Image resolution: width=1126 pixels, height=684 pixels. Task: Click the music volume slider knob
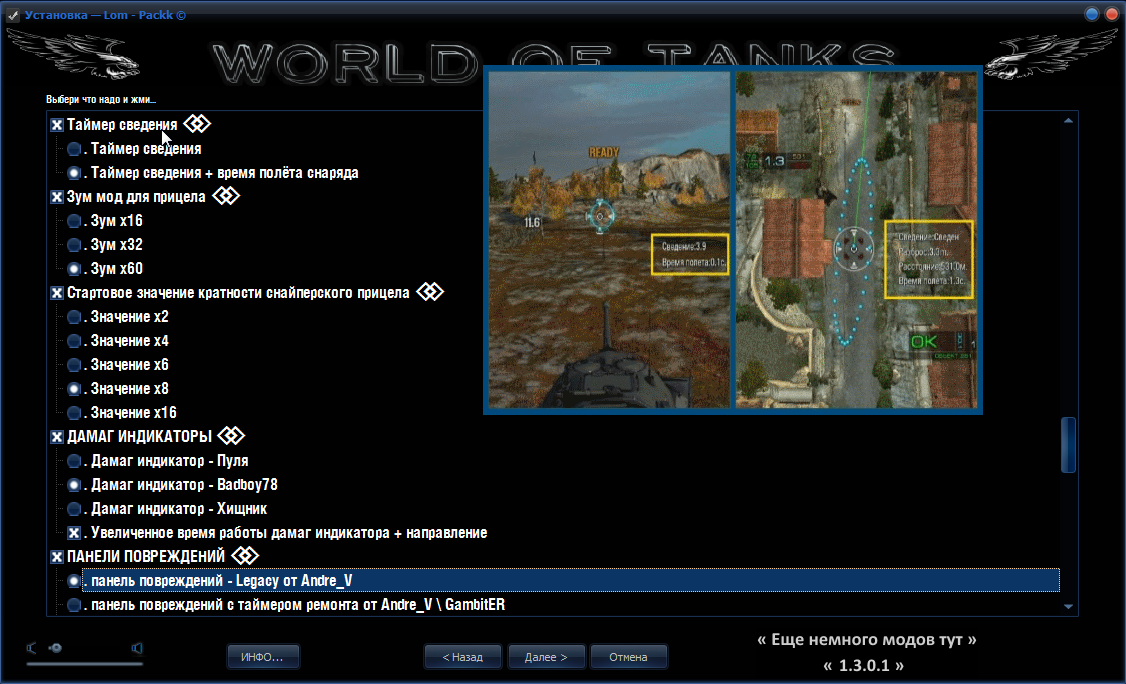coord(55,648)
